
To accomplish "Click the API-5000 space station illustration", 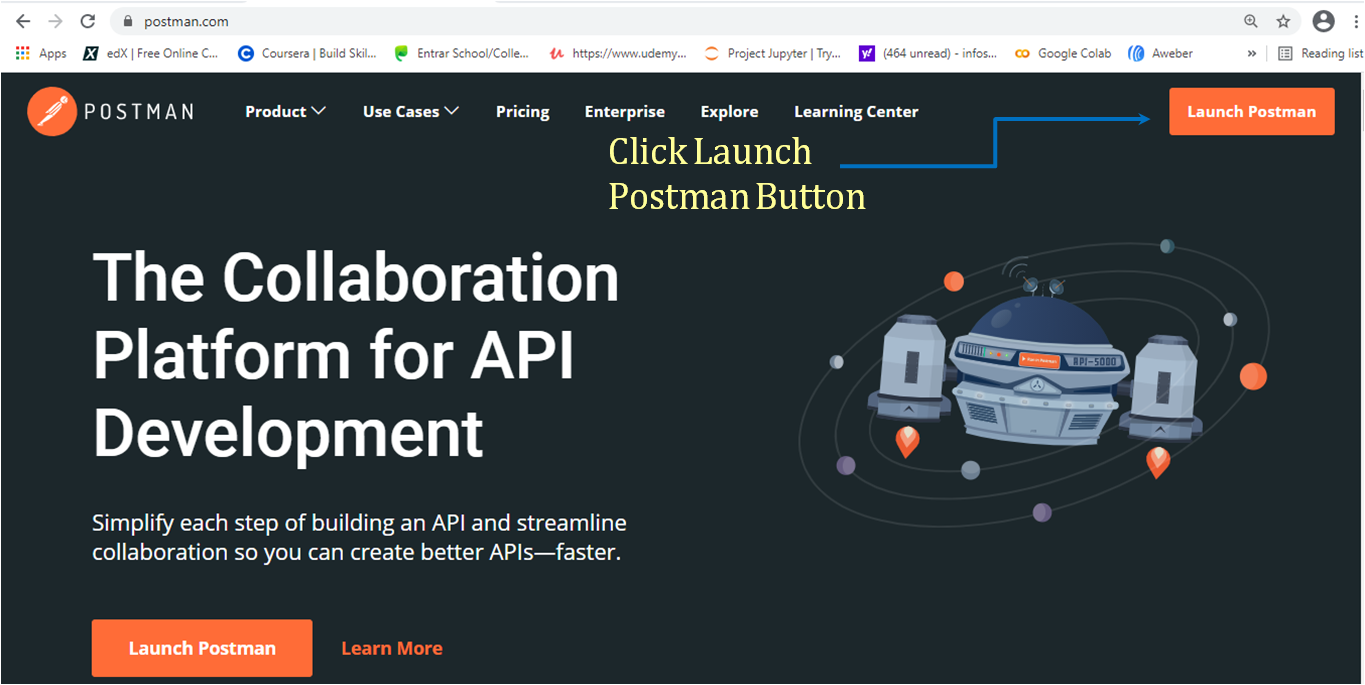I will (x=1035, y=385).
